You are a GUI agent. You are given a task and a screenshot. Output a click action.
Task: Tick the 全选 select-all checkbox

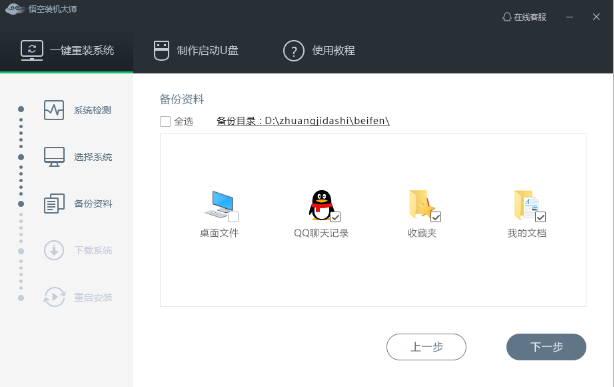[x=165, y=121]
